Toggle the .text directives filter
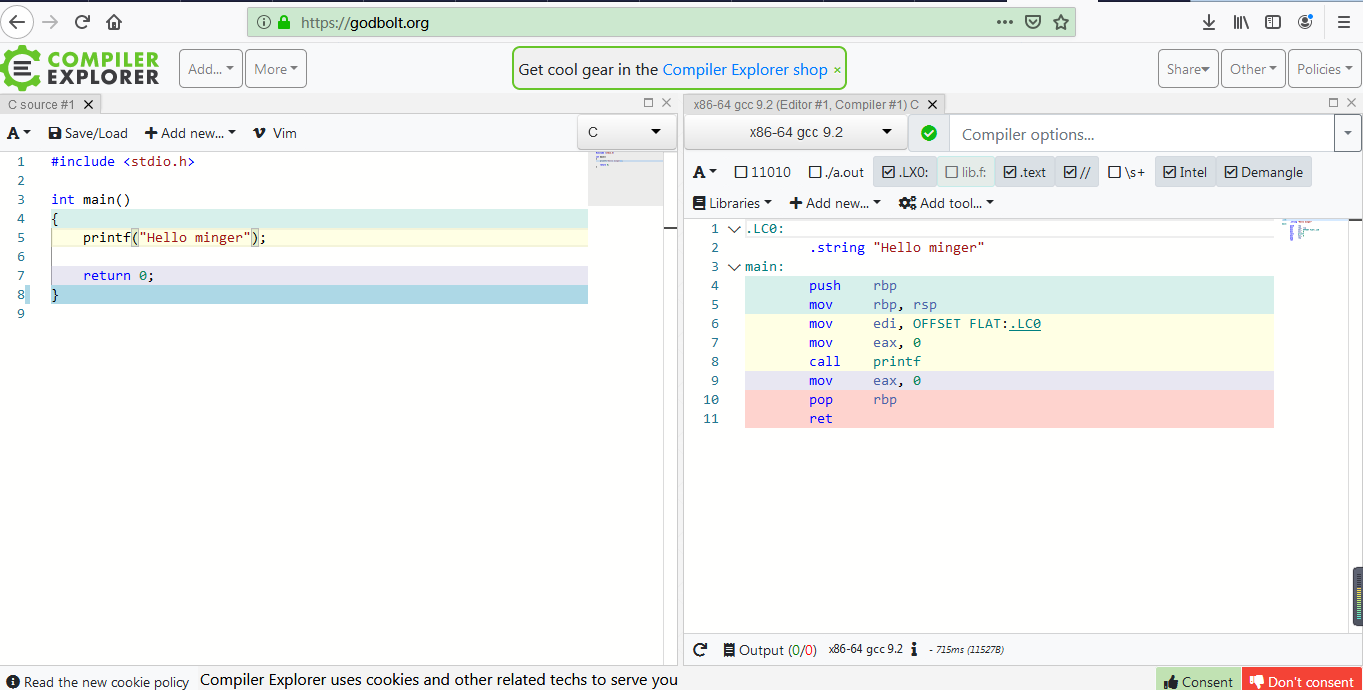 (1025, 172)
